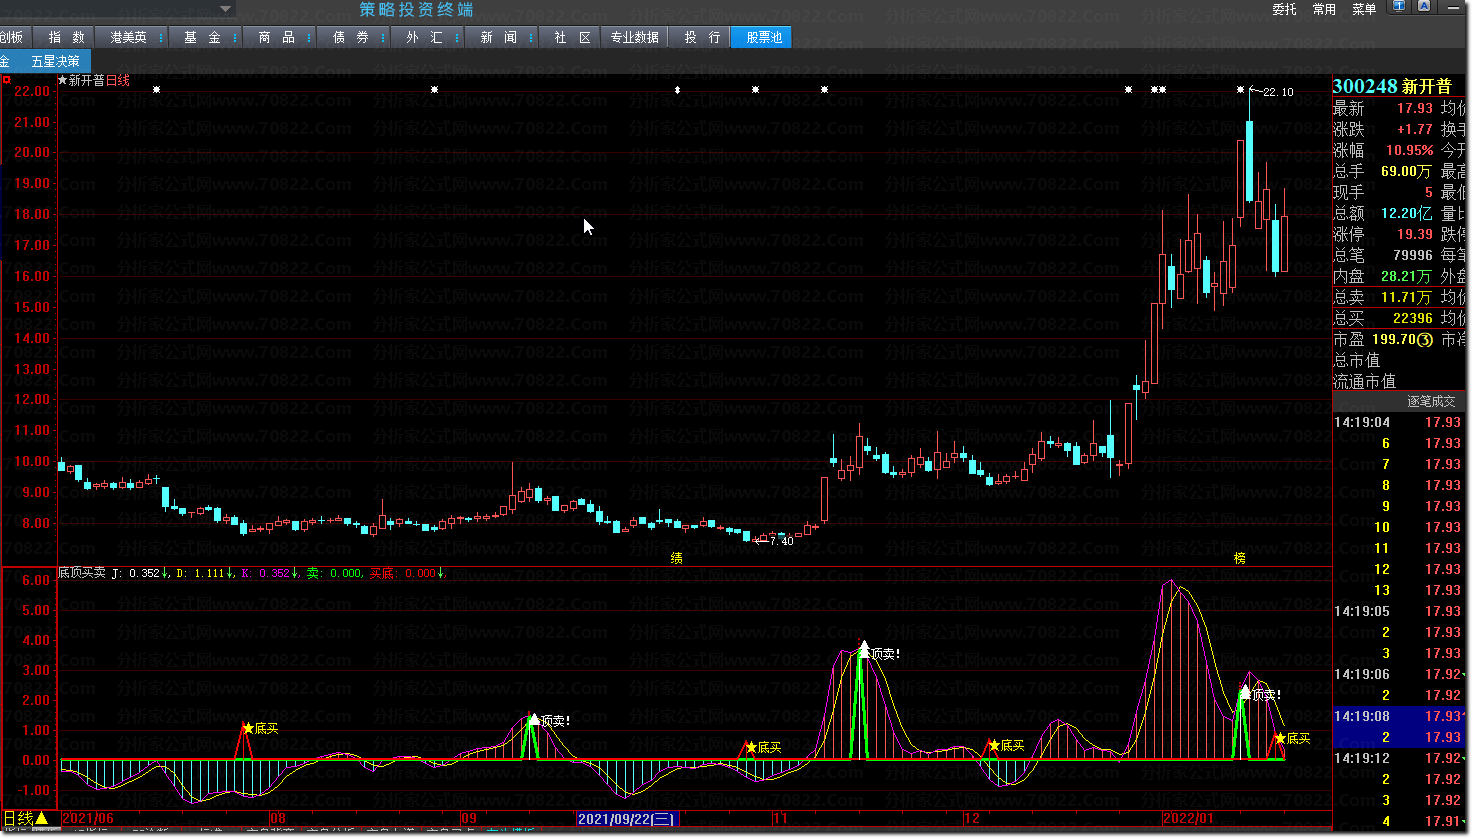Select the highlighted 14:19:08 trade row
This screenshot has height=839, width=1474.
tap(1399, 716)
